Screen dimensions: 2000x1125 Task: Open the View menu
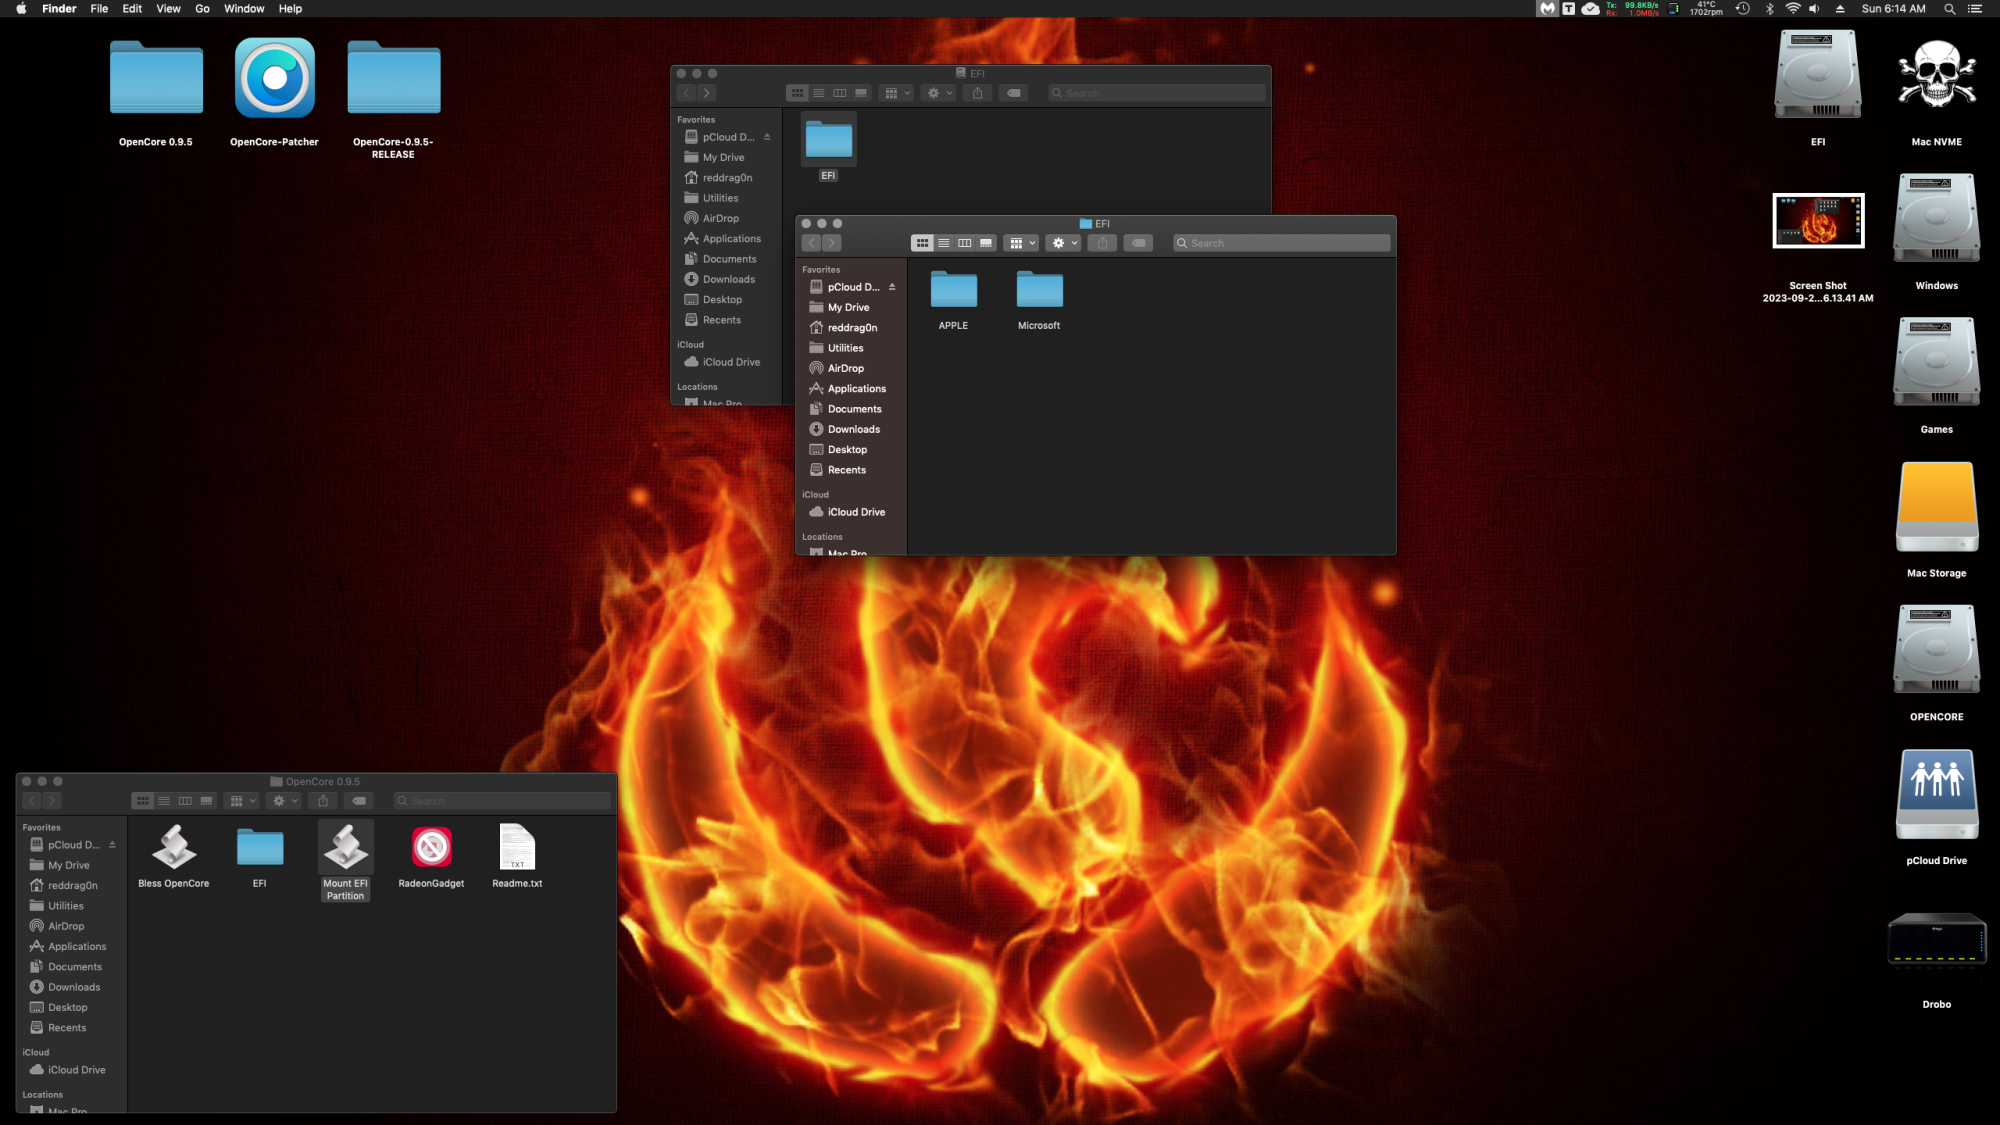tap(168, 9)
